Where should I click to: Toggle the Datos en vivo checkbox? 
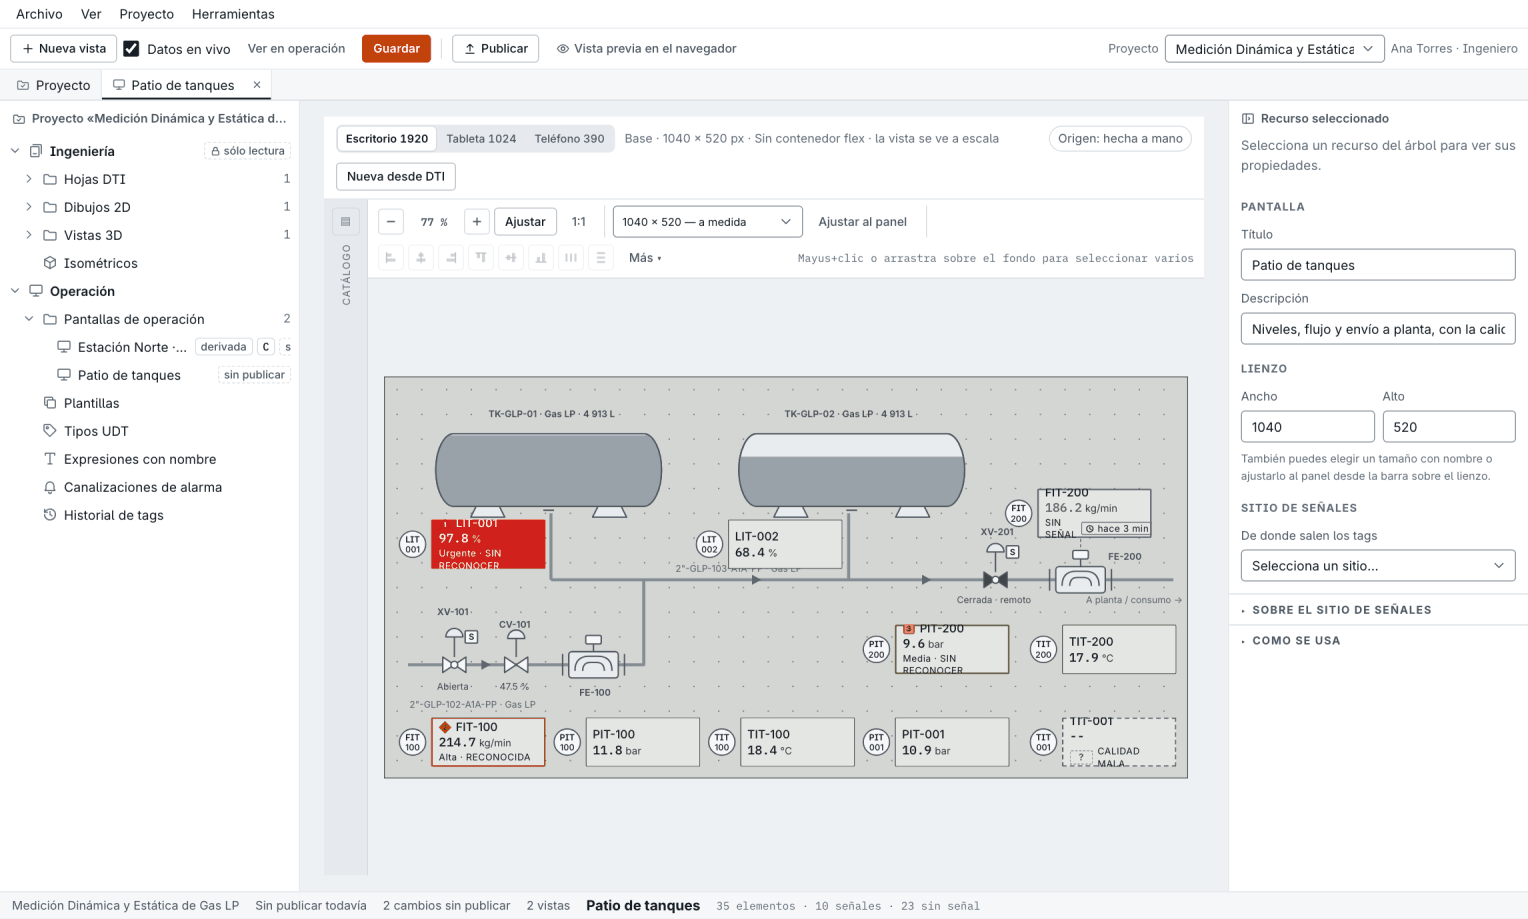point(131,49)
